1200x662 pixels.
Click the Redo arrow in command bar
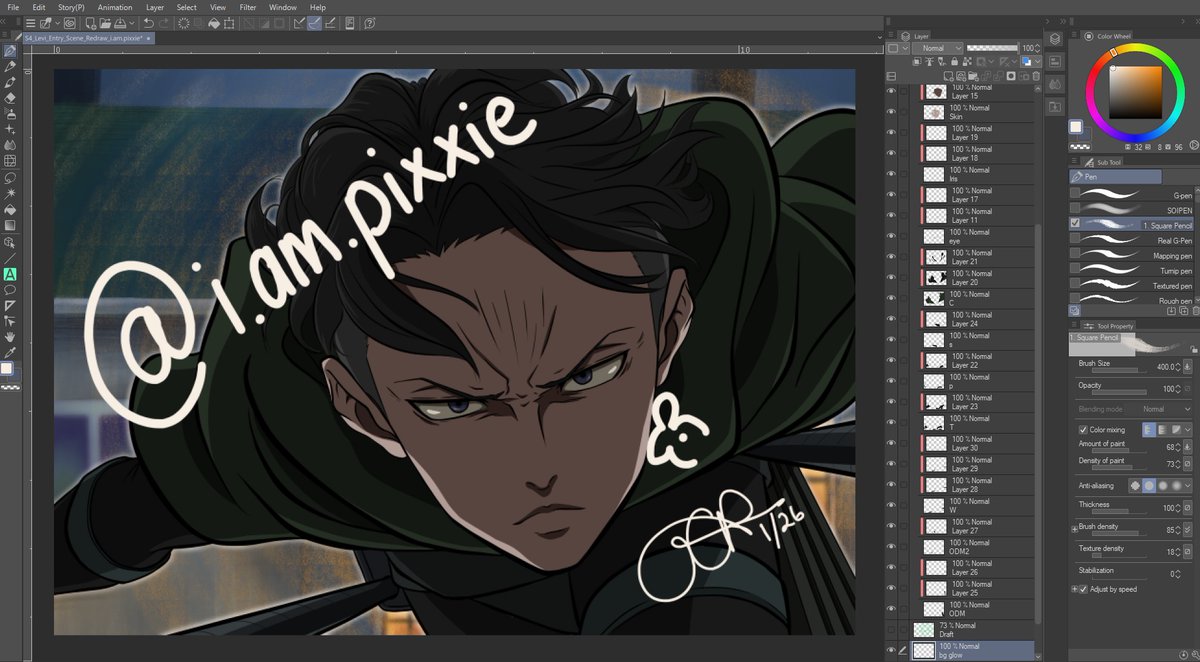pyautogui.click(x=163, y=23)
